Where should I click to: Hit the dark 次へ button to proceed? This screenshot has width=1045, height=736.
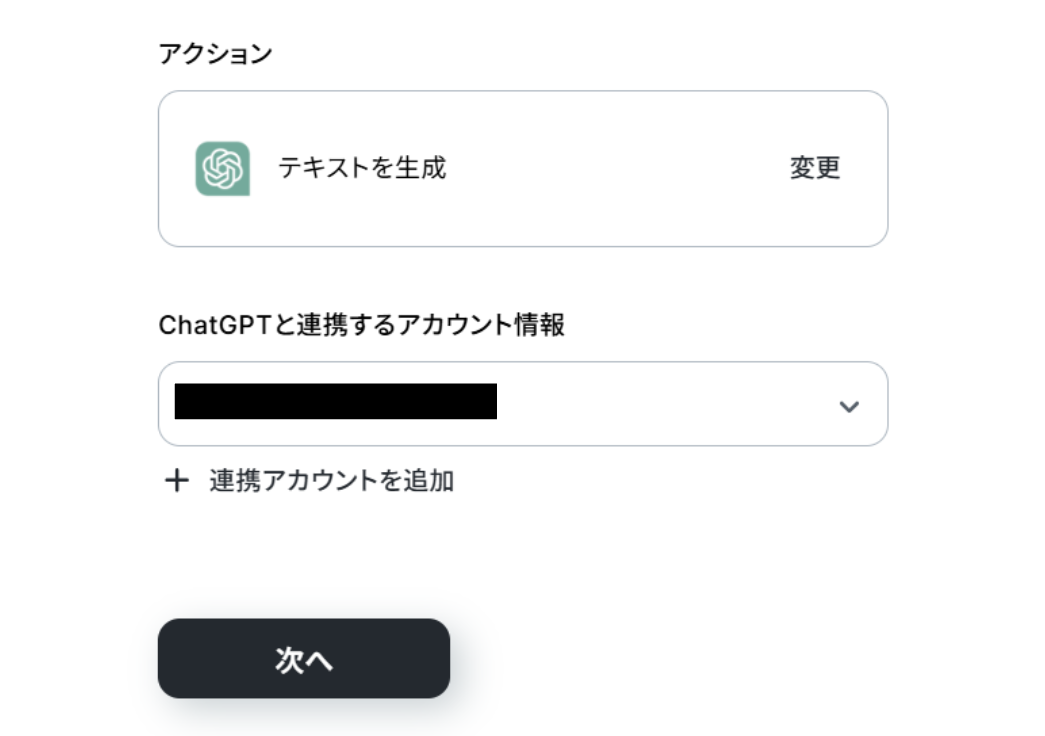(304, 658)
